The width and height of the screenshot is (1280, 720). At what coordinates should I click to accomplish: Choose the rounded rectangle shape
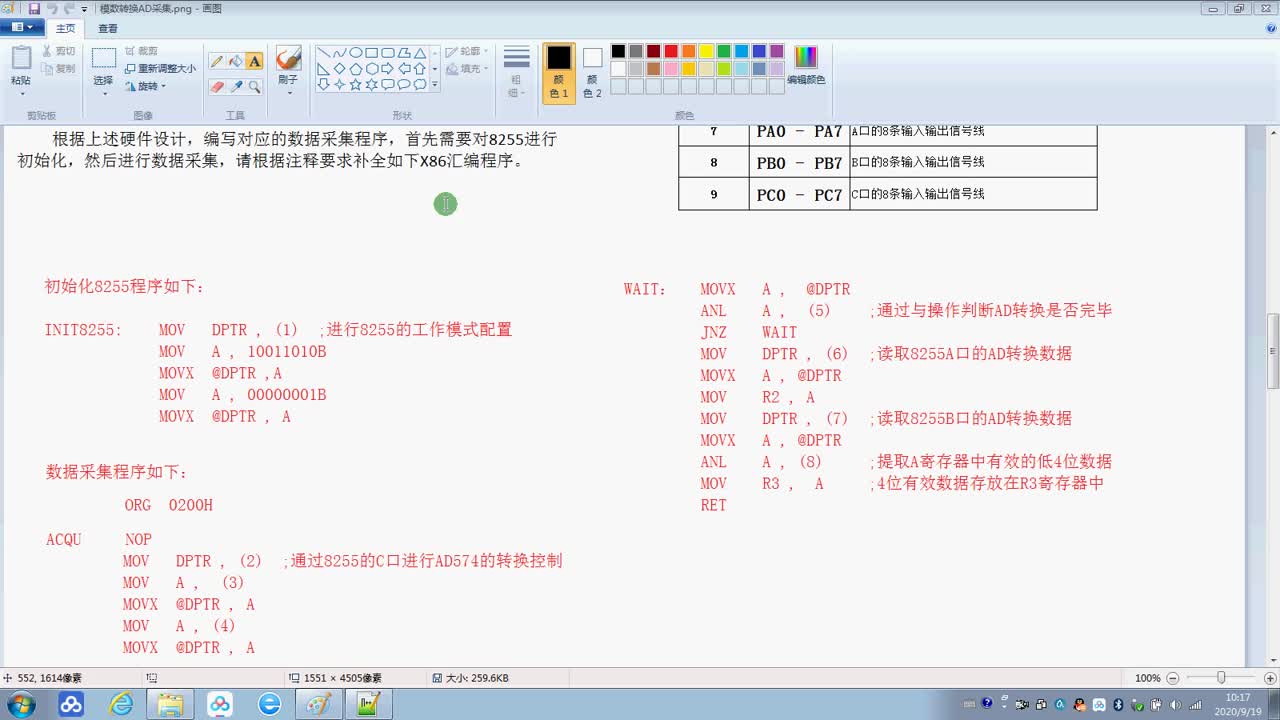coord(387,53)
